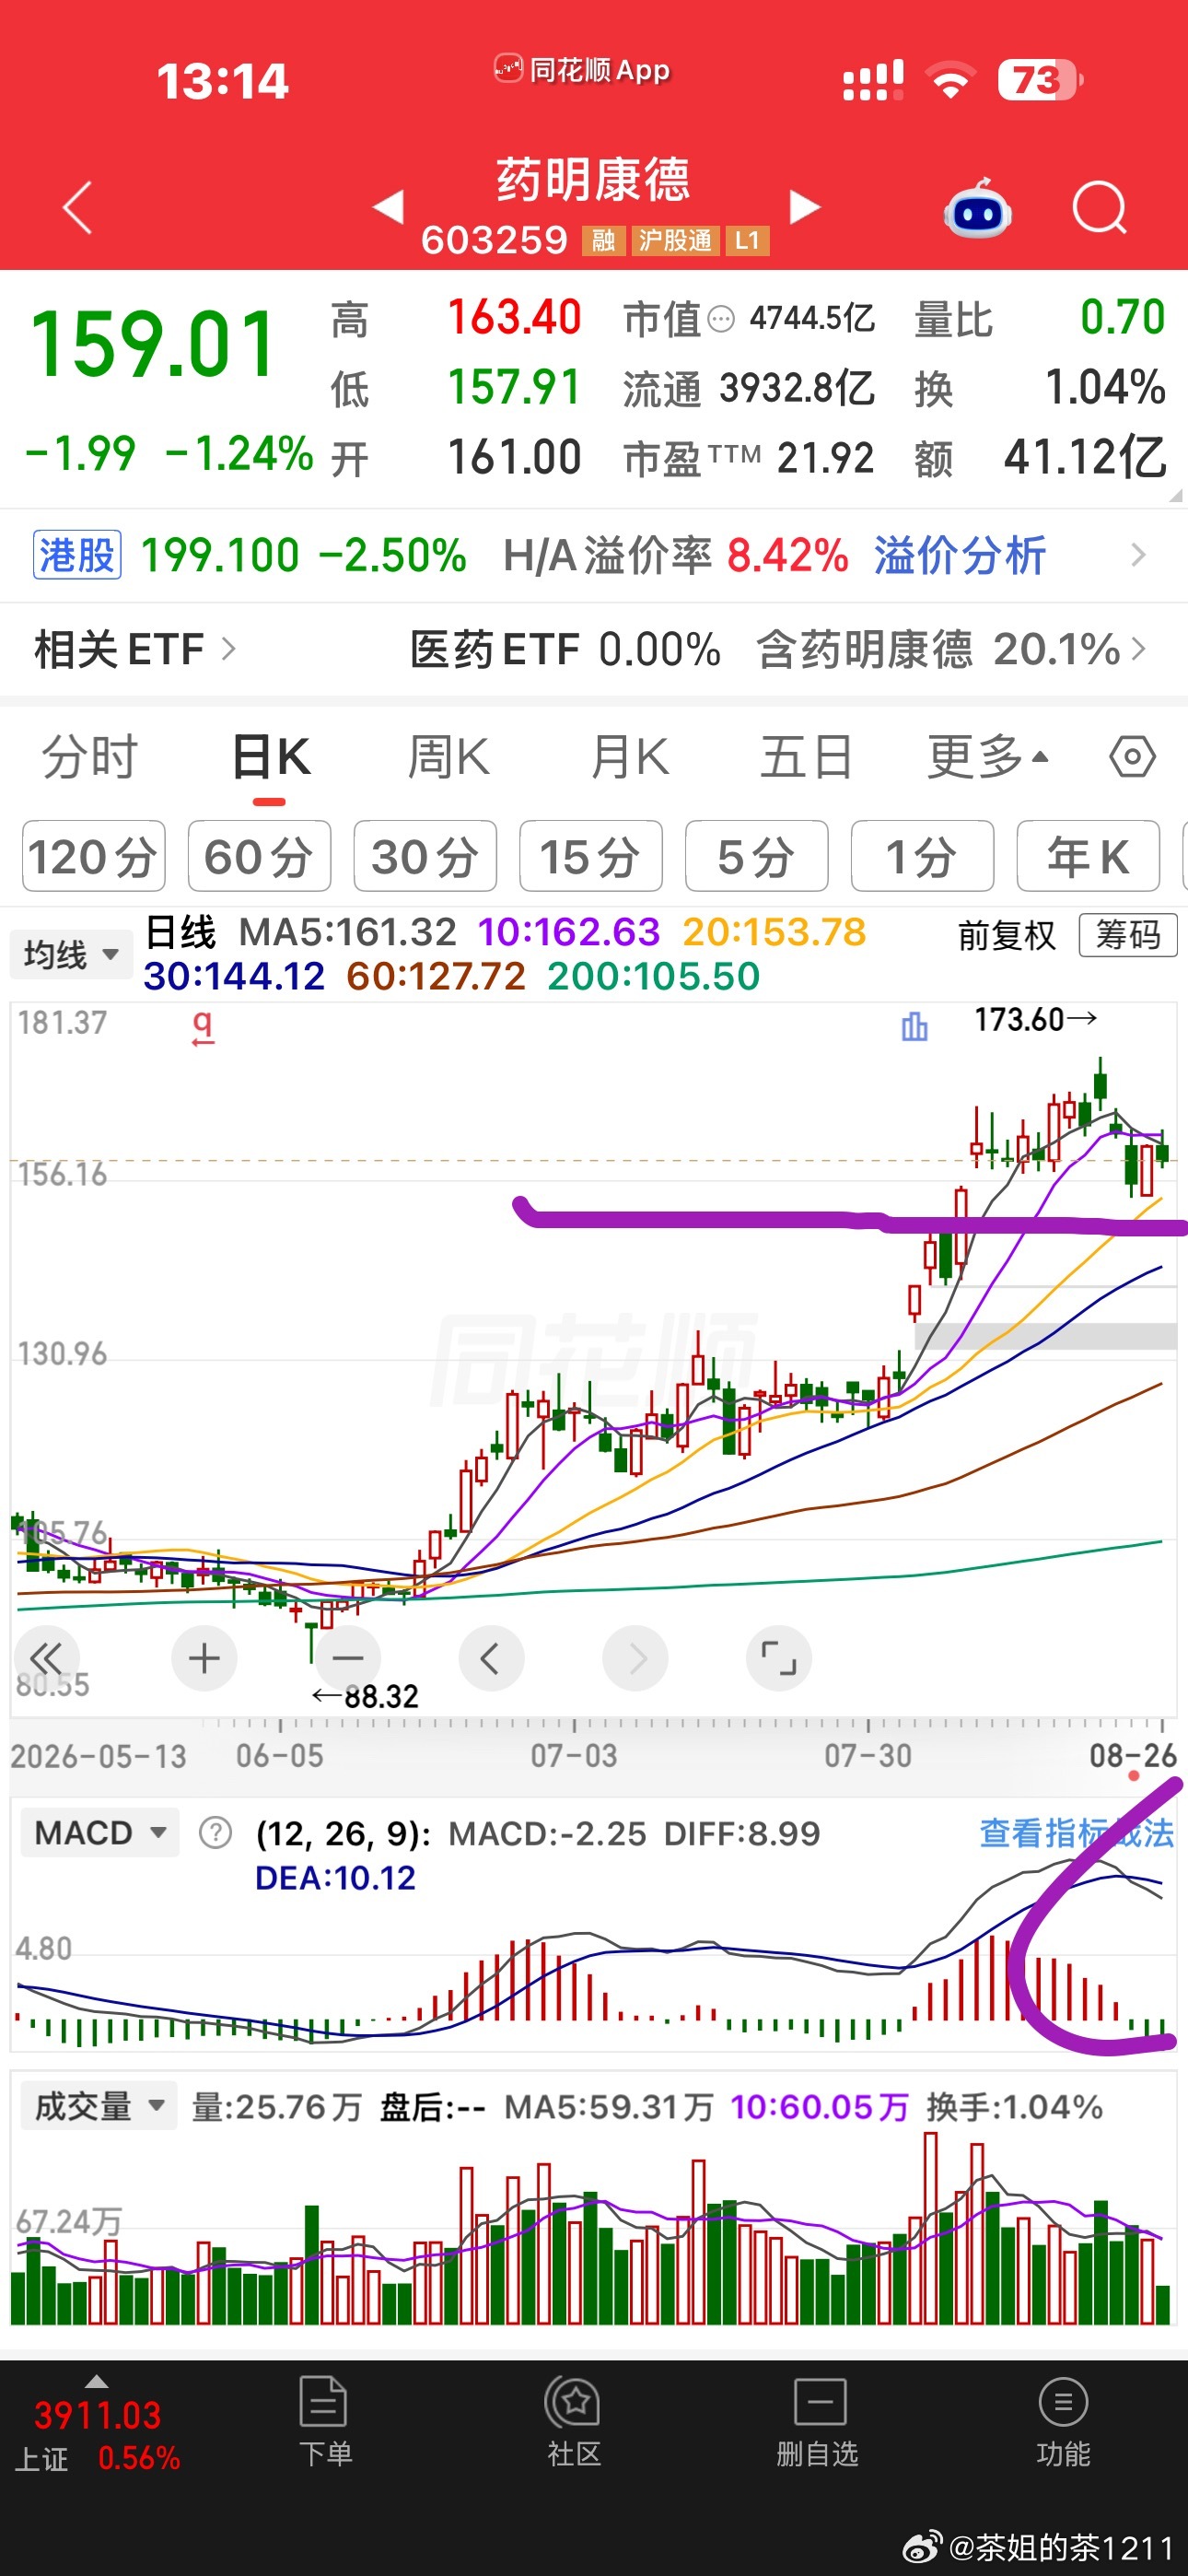Shift chart right with the round arrow button
Screen dimensions: 1188x2576
(x=635, y=1658)
